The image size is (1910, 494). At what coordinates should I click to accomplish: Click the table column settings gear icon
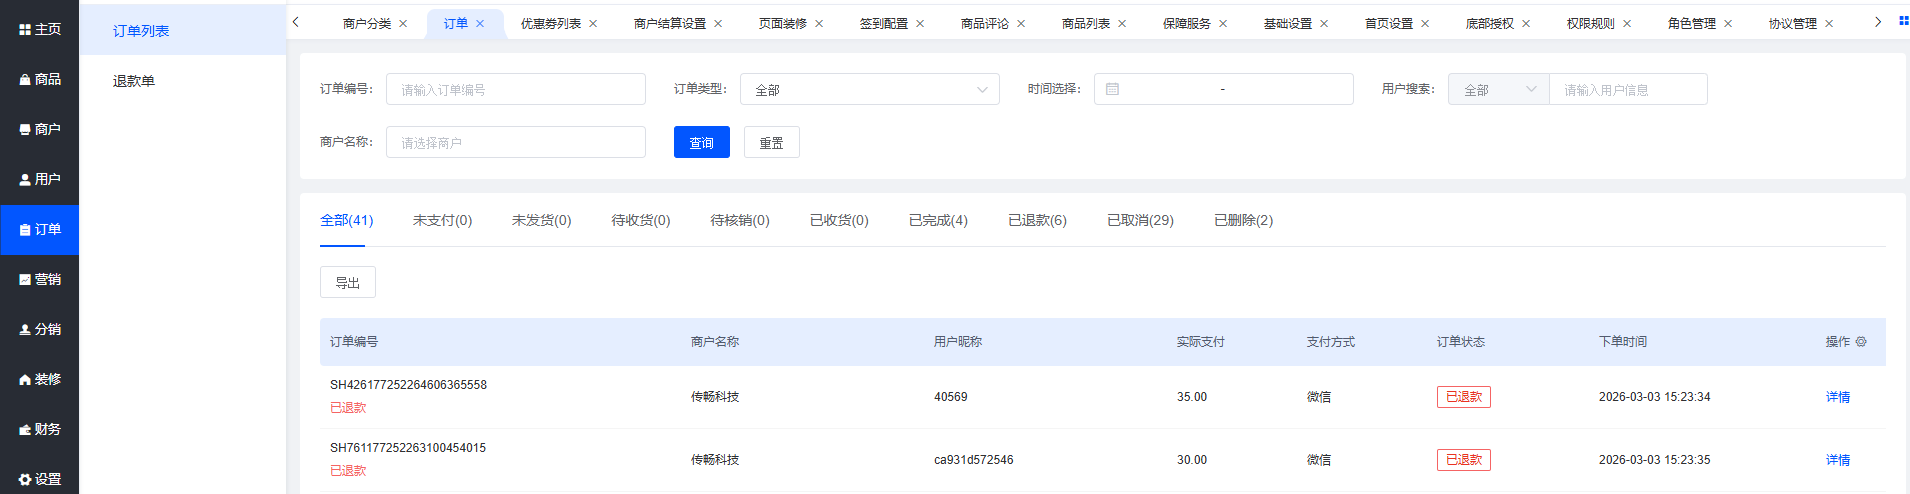point(1861,342)
